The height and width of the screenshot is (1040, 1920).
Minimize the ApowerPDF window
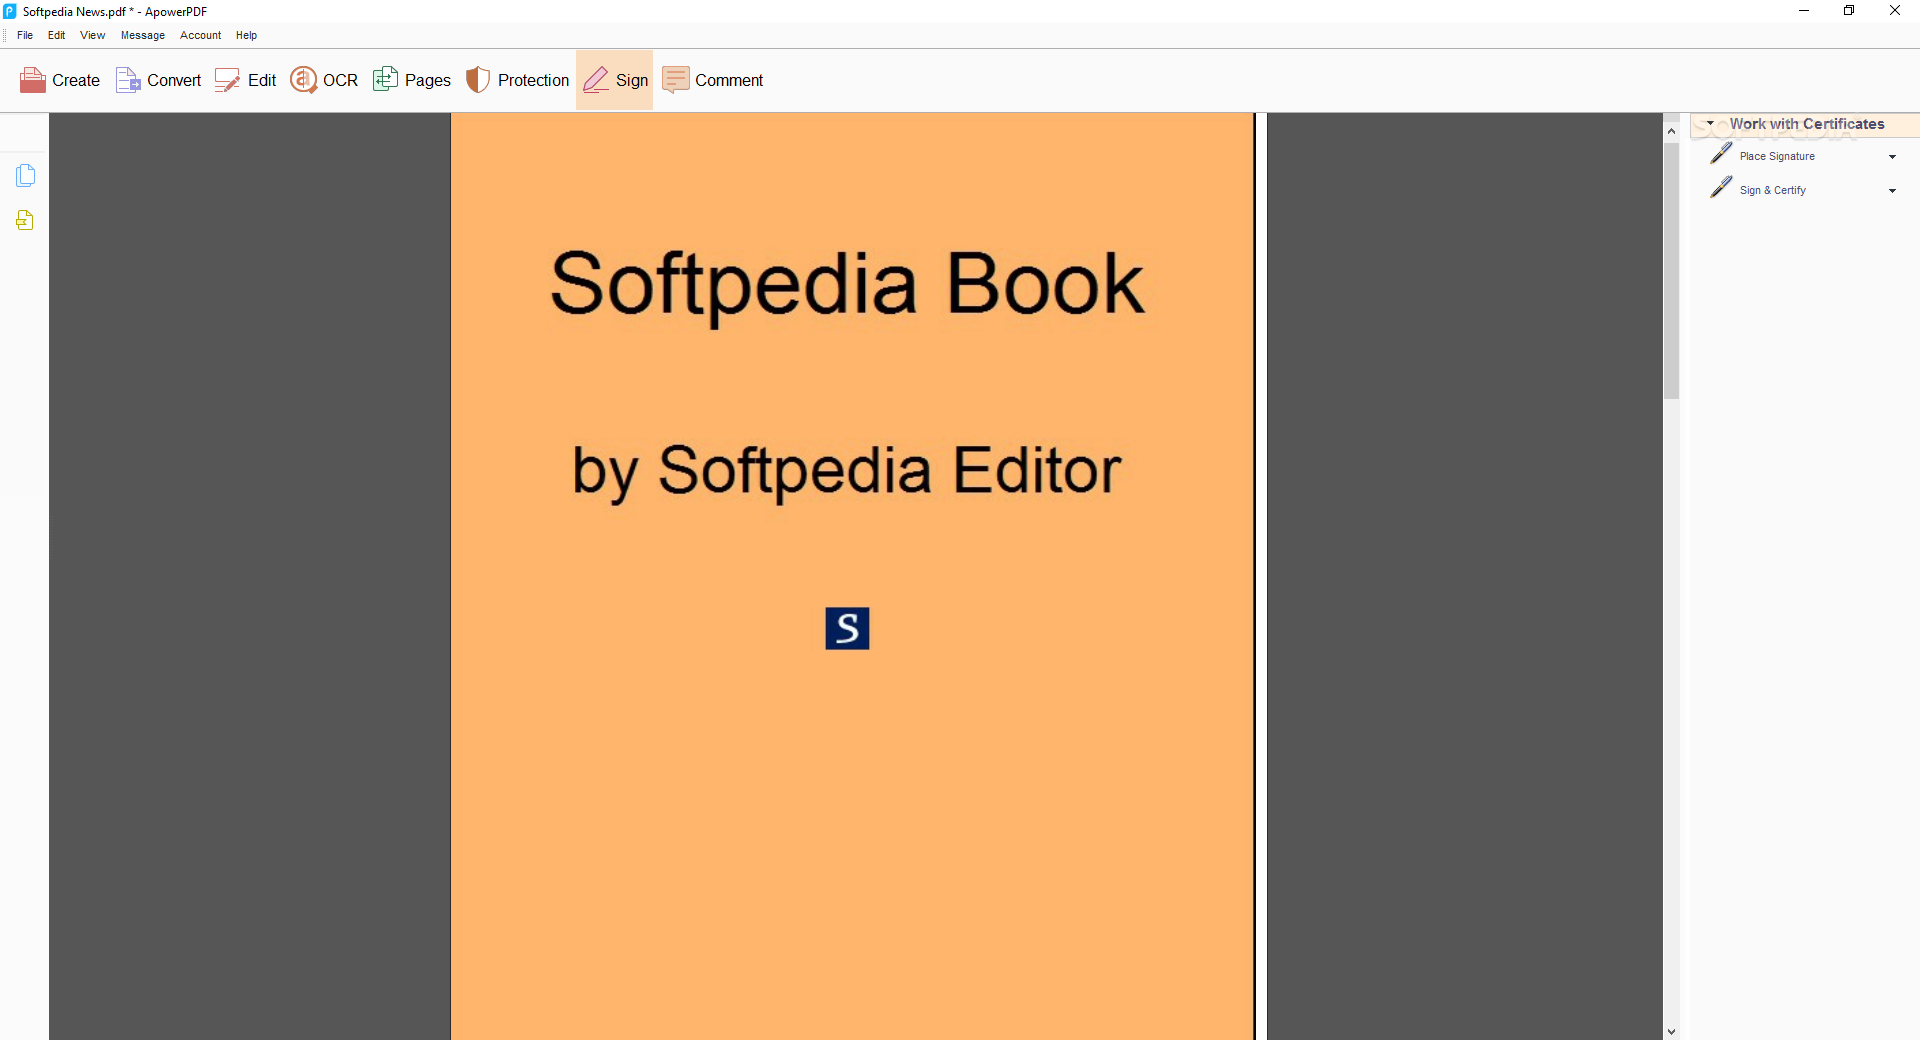coord(1804,11)
